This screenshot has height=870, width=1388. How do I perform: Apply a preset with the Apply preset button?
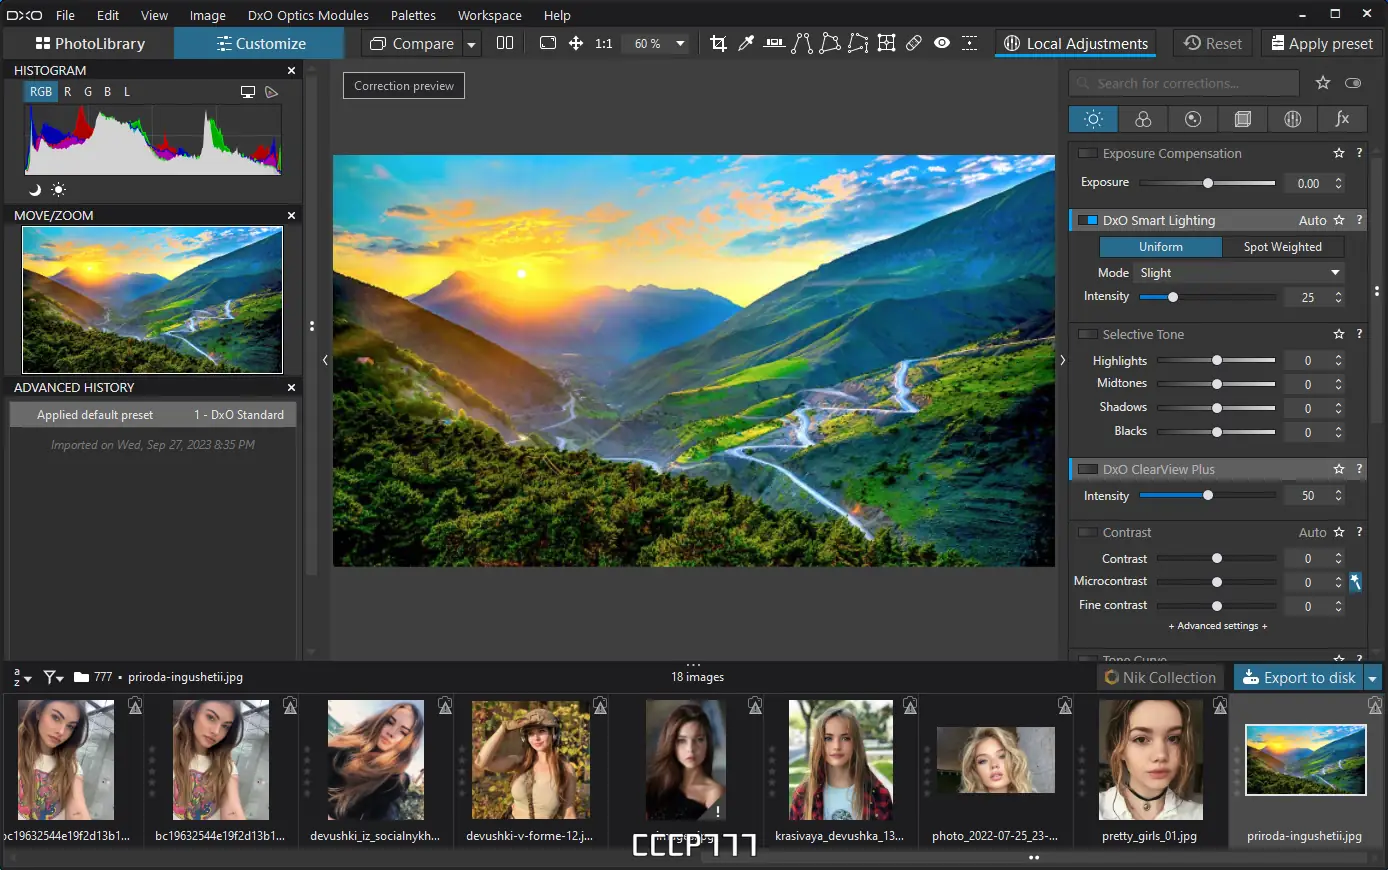tap(1321, 43)
